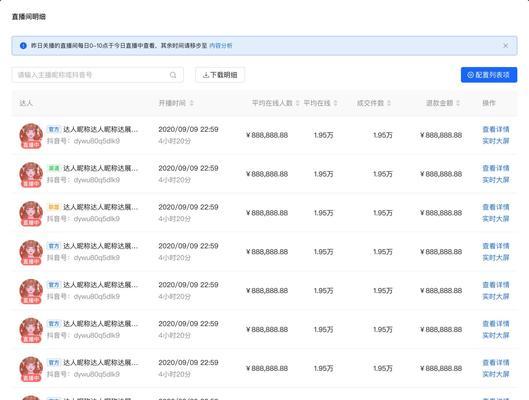
Task: Sort by the 开播时间 column arrows
Action: point(192,103)
